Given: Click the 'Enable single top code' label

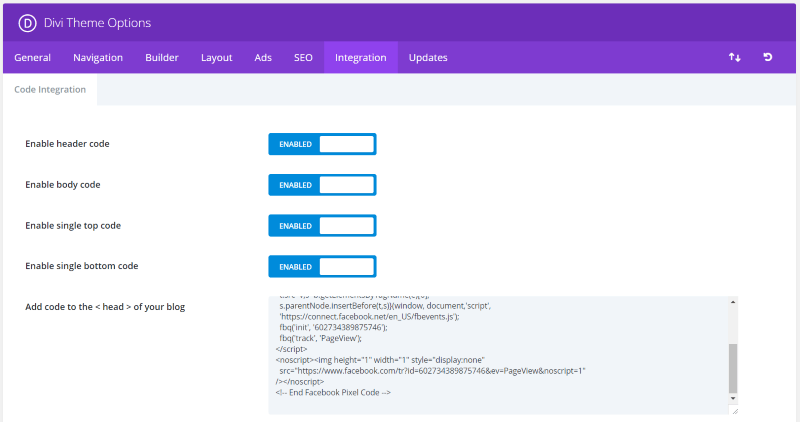Looking at the screenshot, I should pyautogui.click(x=73, y=226).
